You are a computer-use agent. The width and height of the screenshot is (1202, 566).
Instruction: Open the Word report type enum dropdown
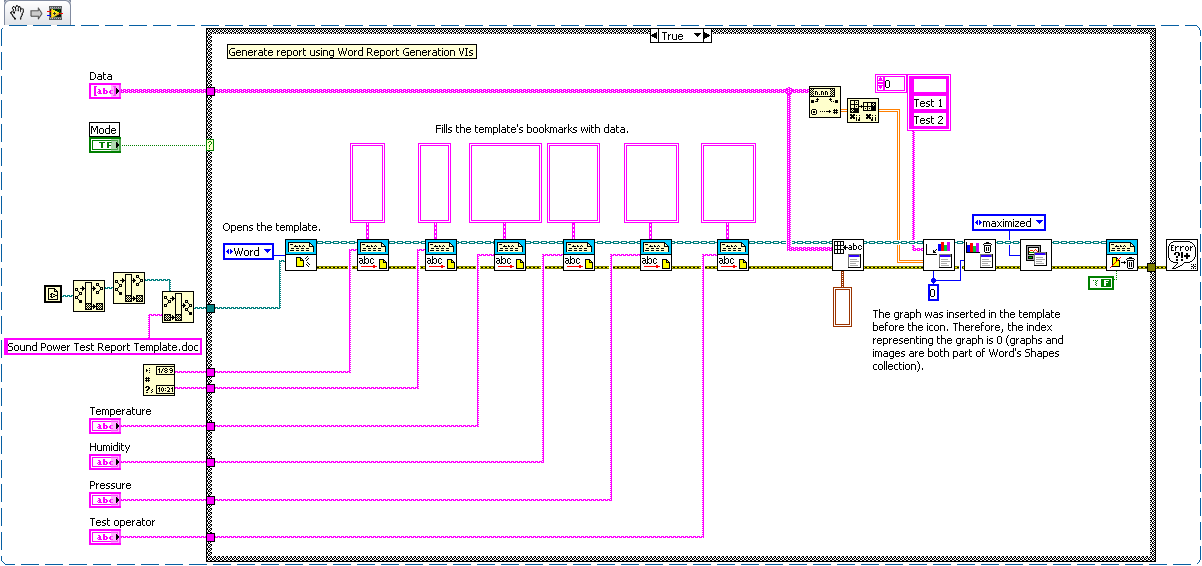coord(248,252)
